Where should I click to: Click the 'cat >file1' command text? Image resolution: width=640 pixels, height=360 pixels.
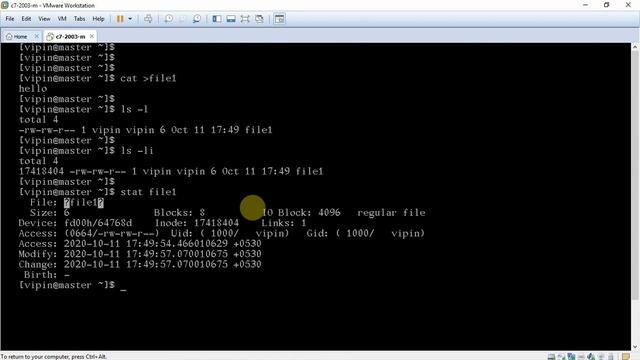148,78
